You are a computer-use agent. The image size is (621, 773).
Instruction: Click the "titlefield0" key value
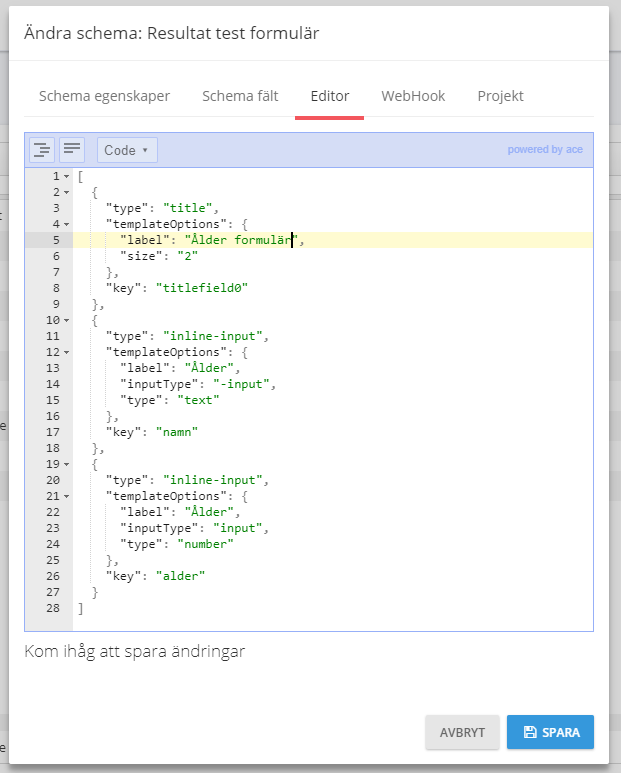point(202,288)
